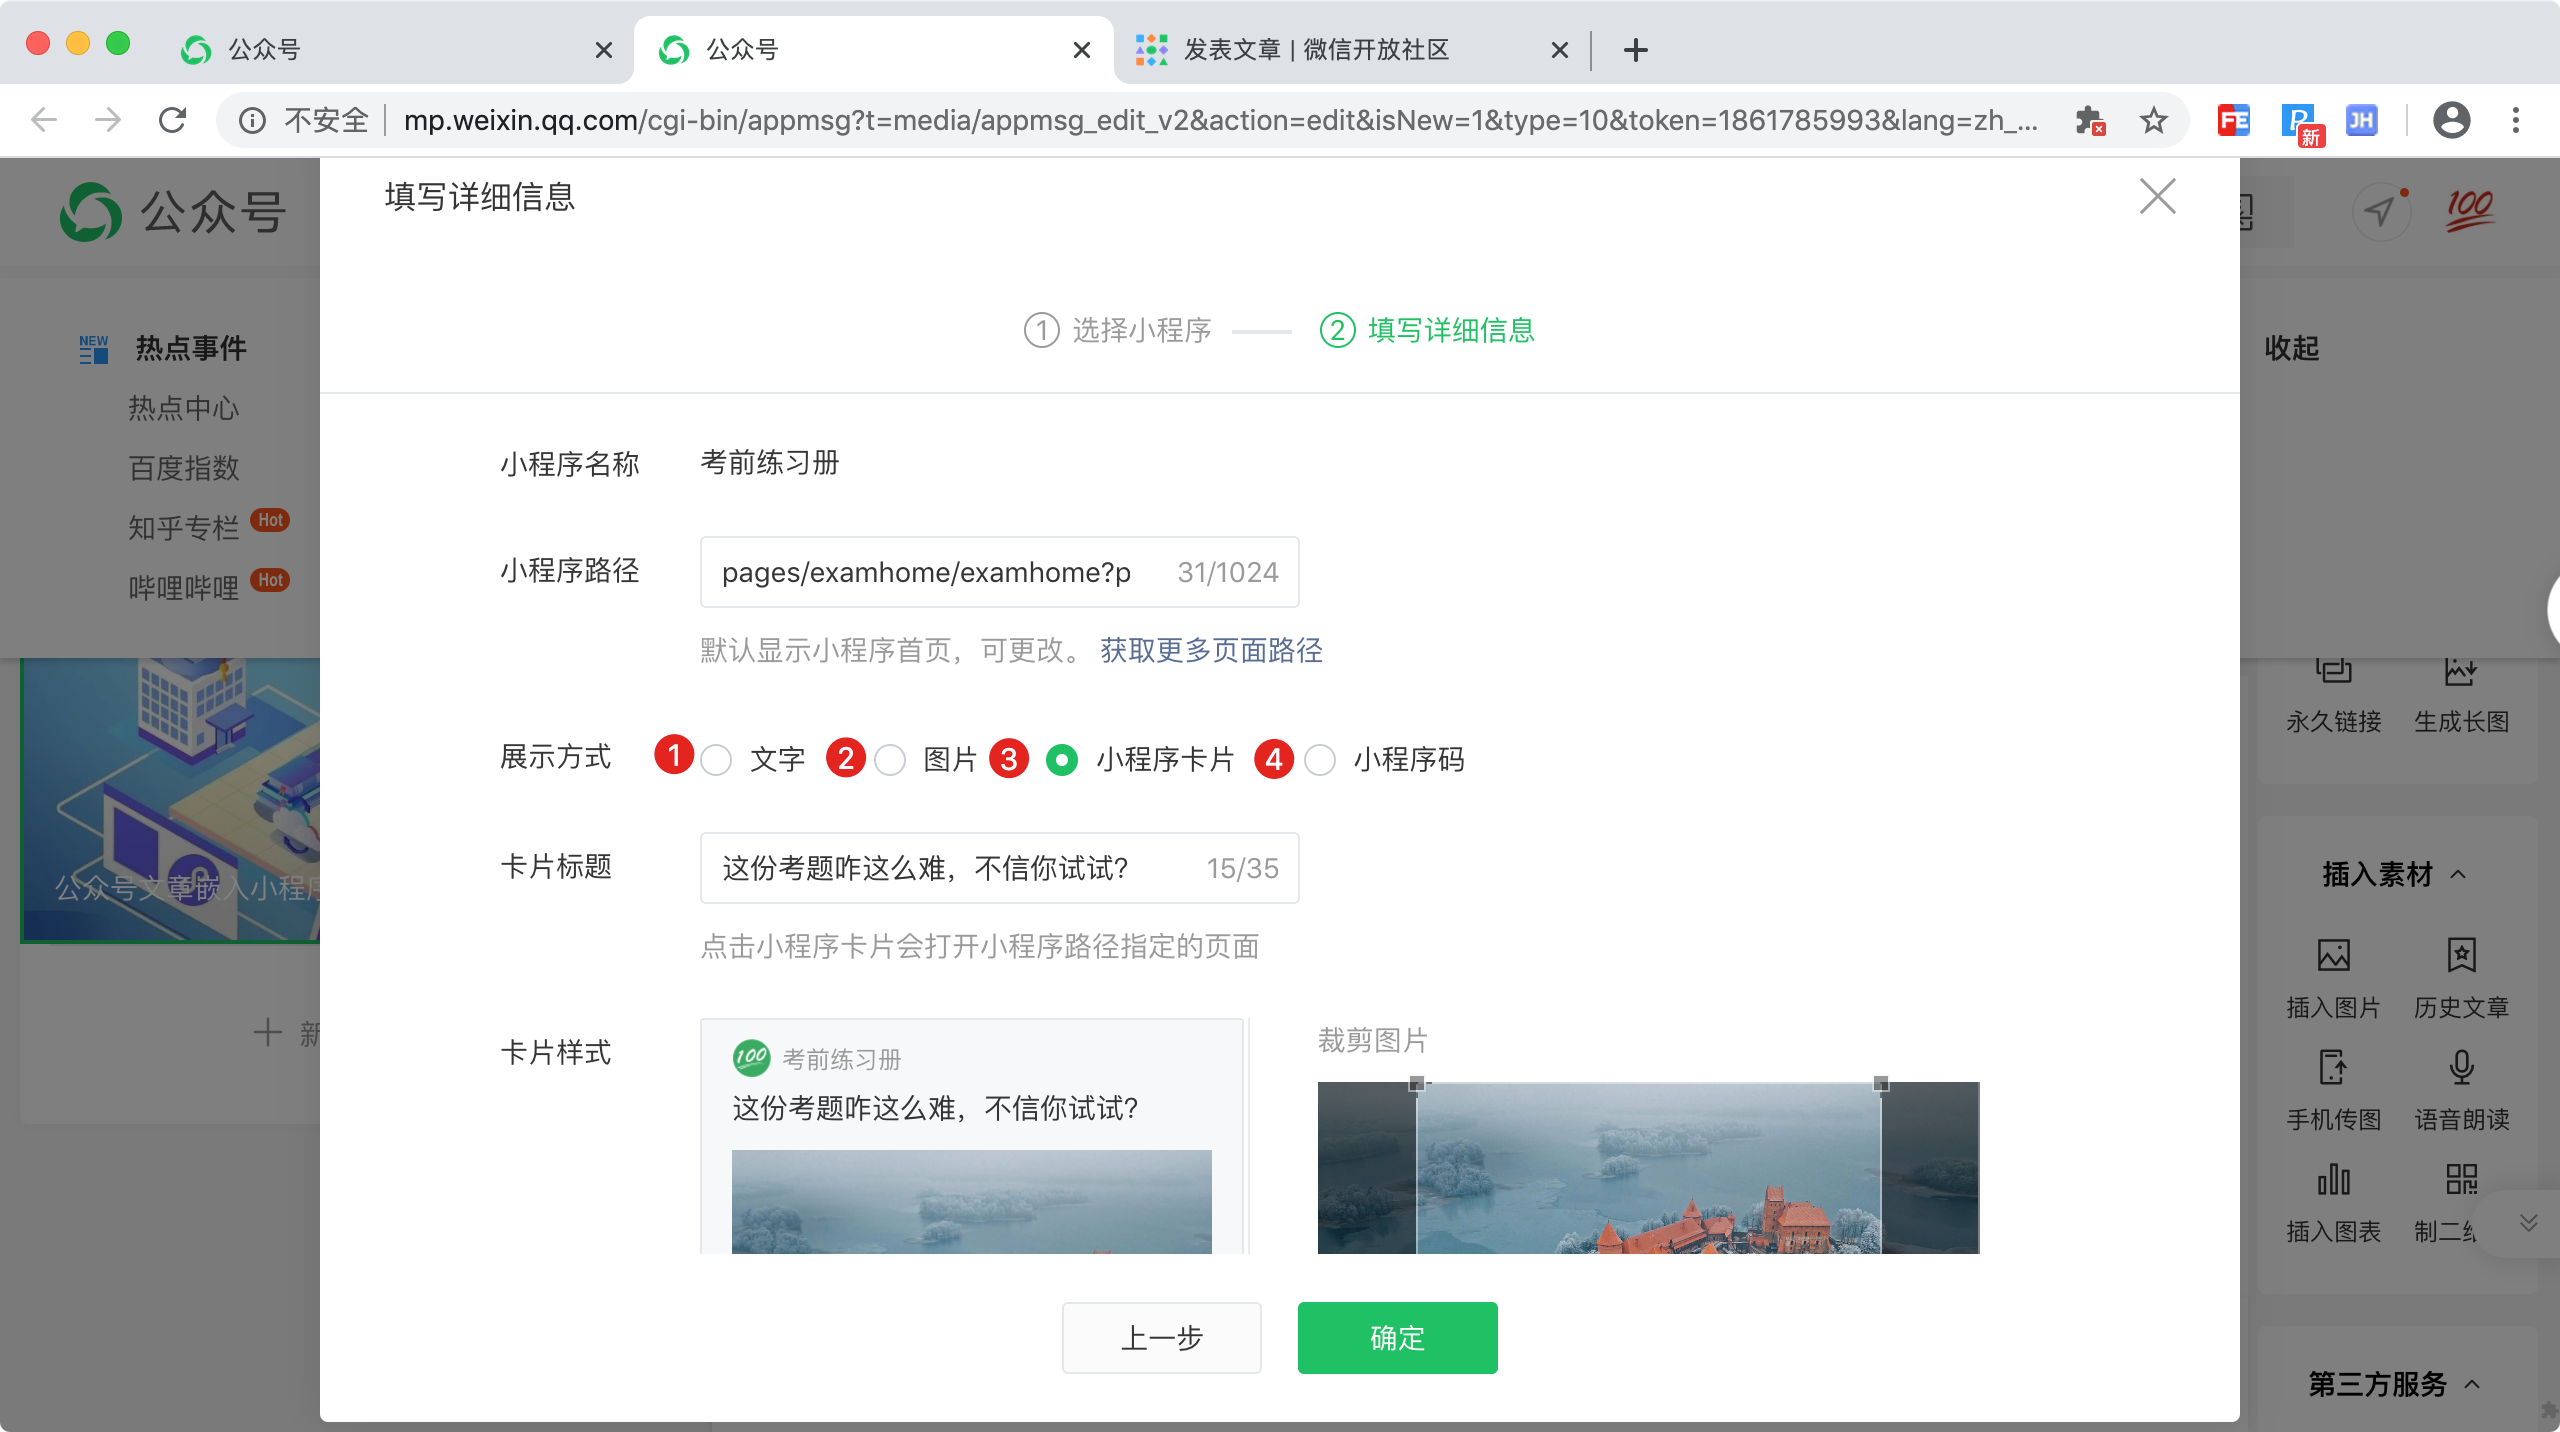Image resolution: width=2560 pixels, height=1432 pixels.
Task: Collapse the 插入素材 section
Action: [x=2458, y=875]
